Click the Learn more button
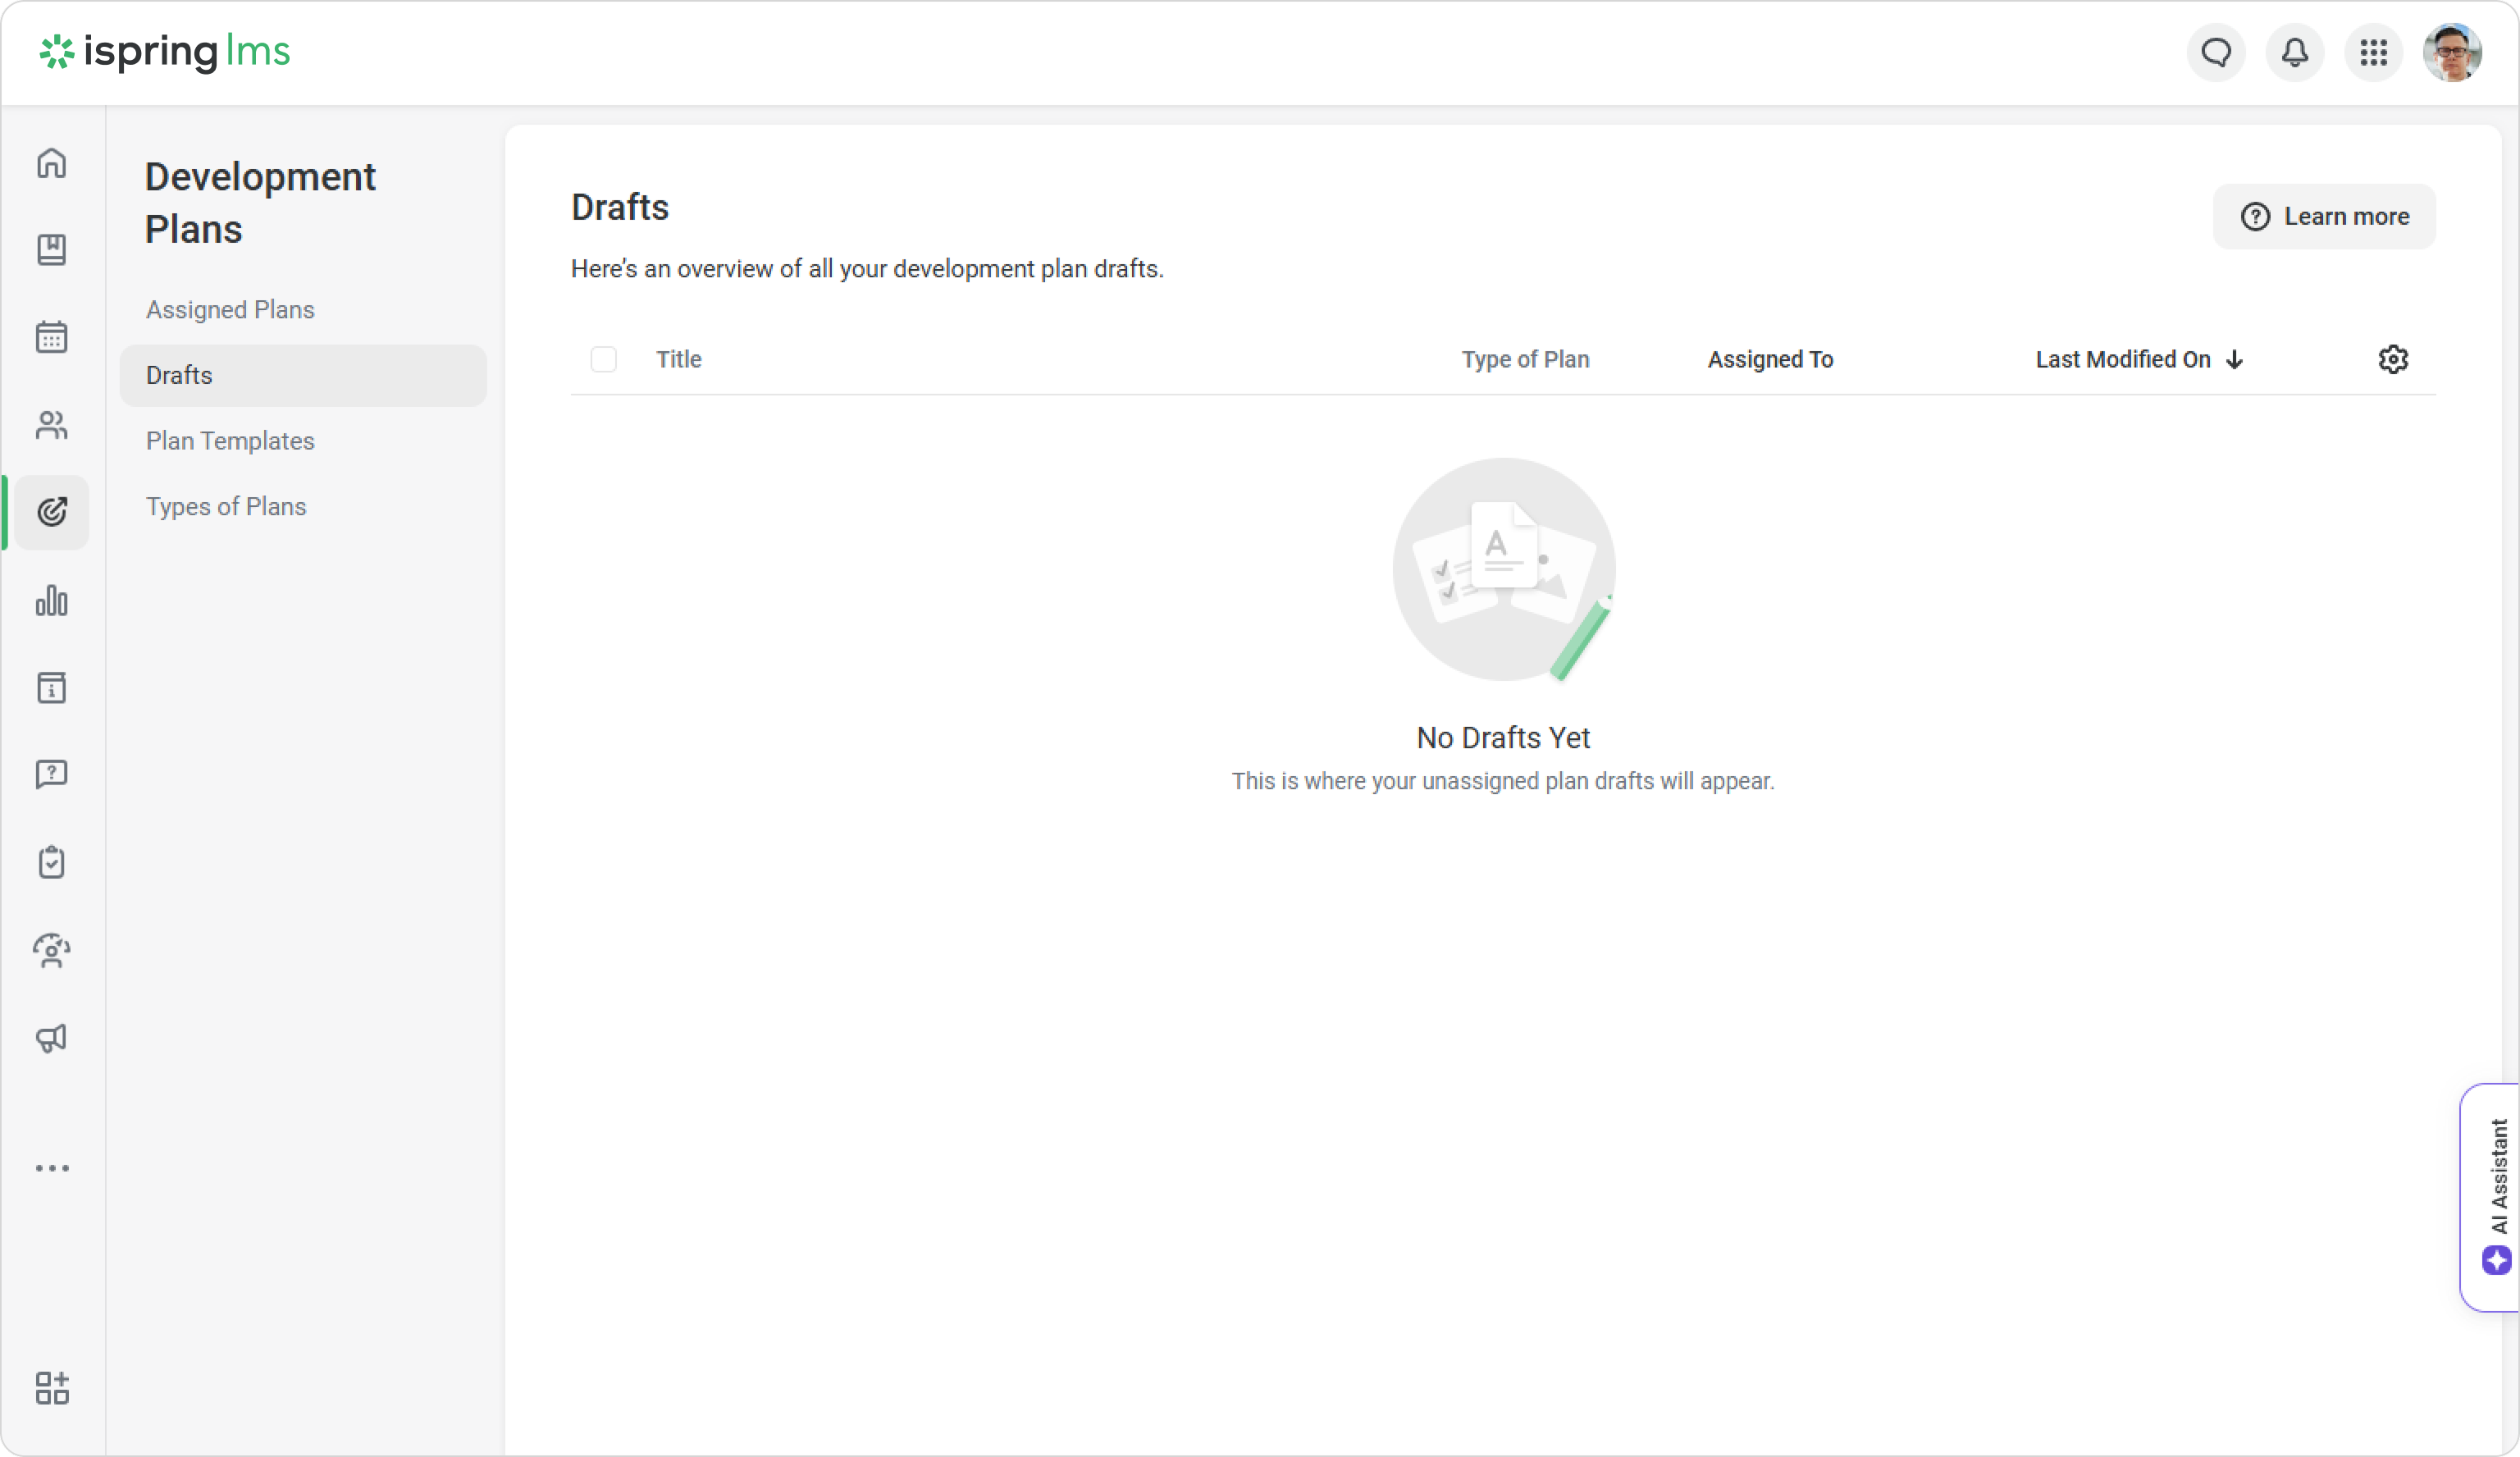Screen dimensions: 2520x1457 [x=2324, y=217]
